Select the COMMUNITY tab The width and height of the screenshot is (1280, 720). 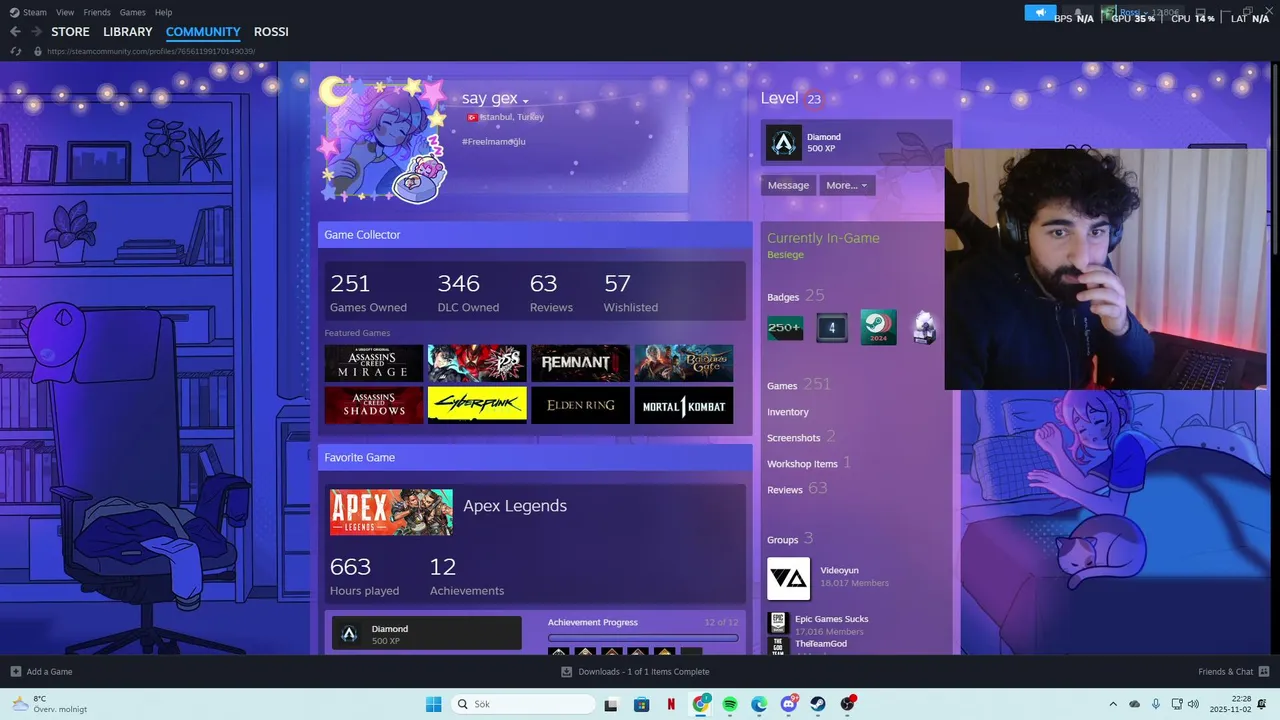point(203,32)
